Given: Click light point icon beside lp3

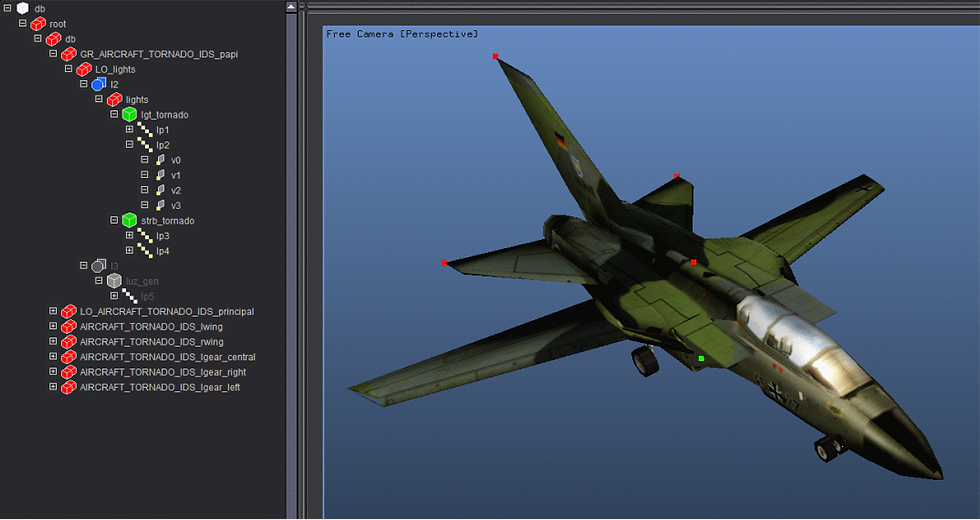Looking at the screenshot, I should (144, 236).
